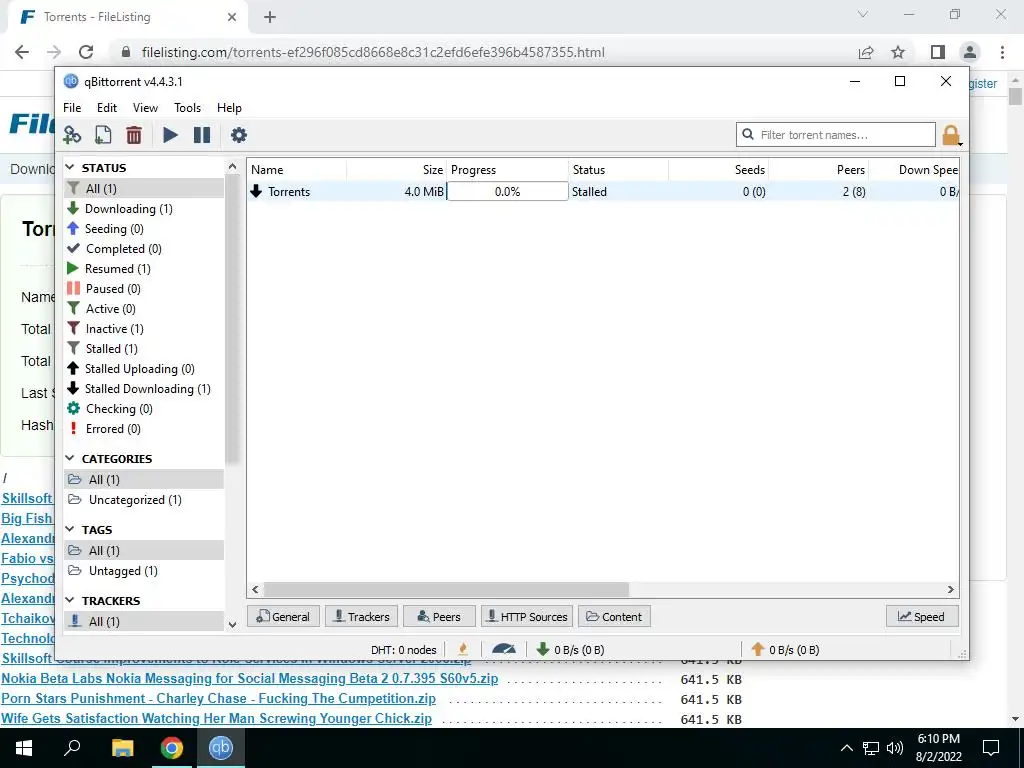Click the orange lock UI icon

(951, 135)
